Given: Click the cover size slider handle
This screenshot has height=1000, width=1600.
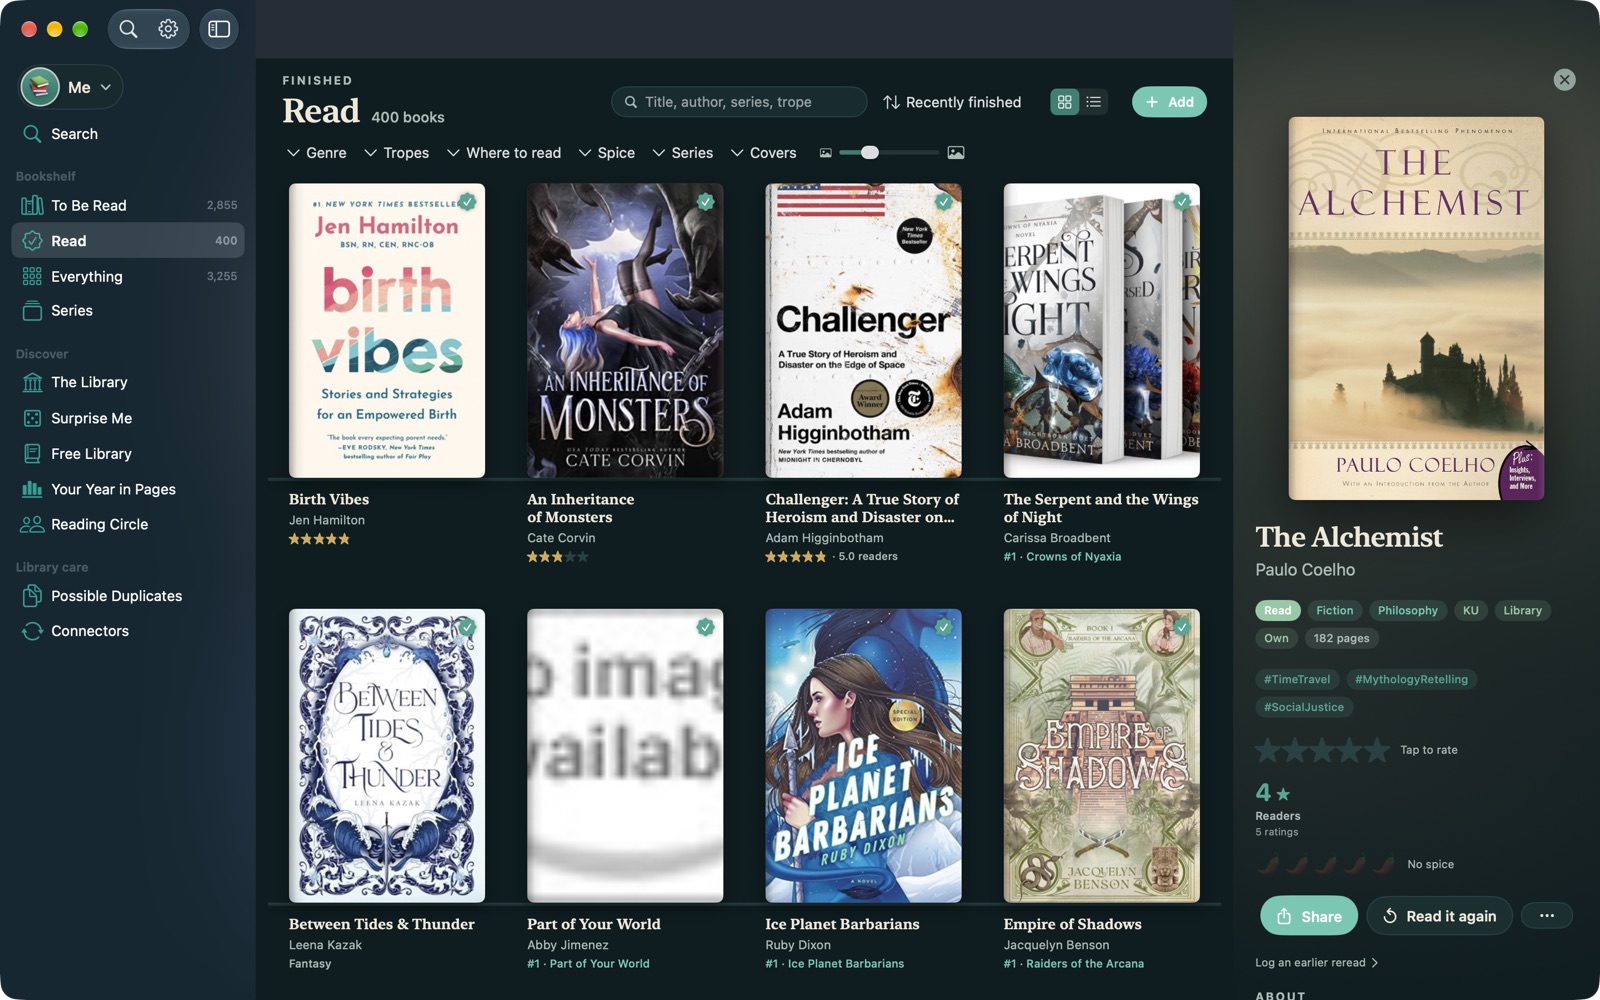Looking at the screenshot, I should [870, 152].
